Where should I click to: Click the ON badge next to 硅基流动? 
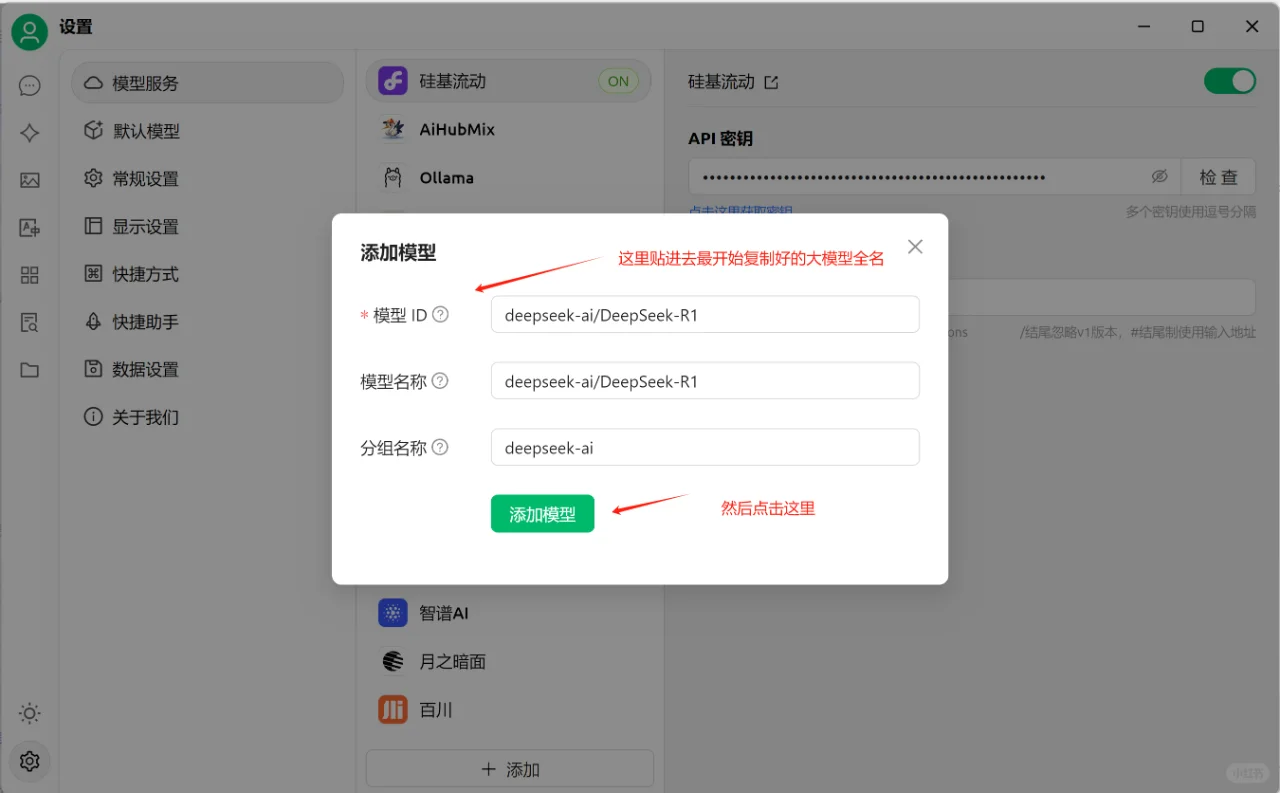[x=618, y=81]
